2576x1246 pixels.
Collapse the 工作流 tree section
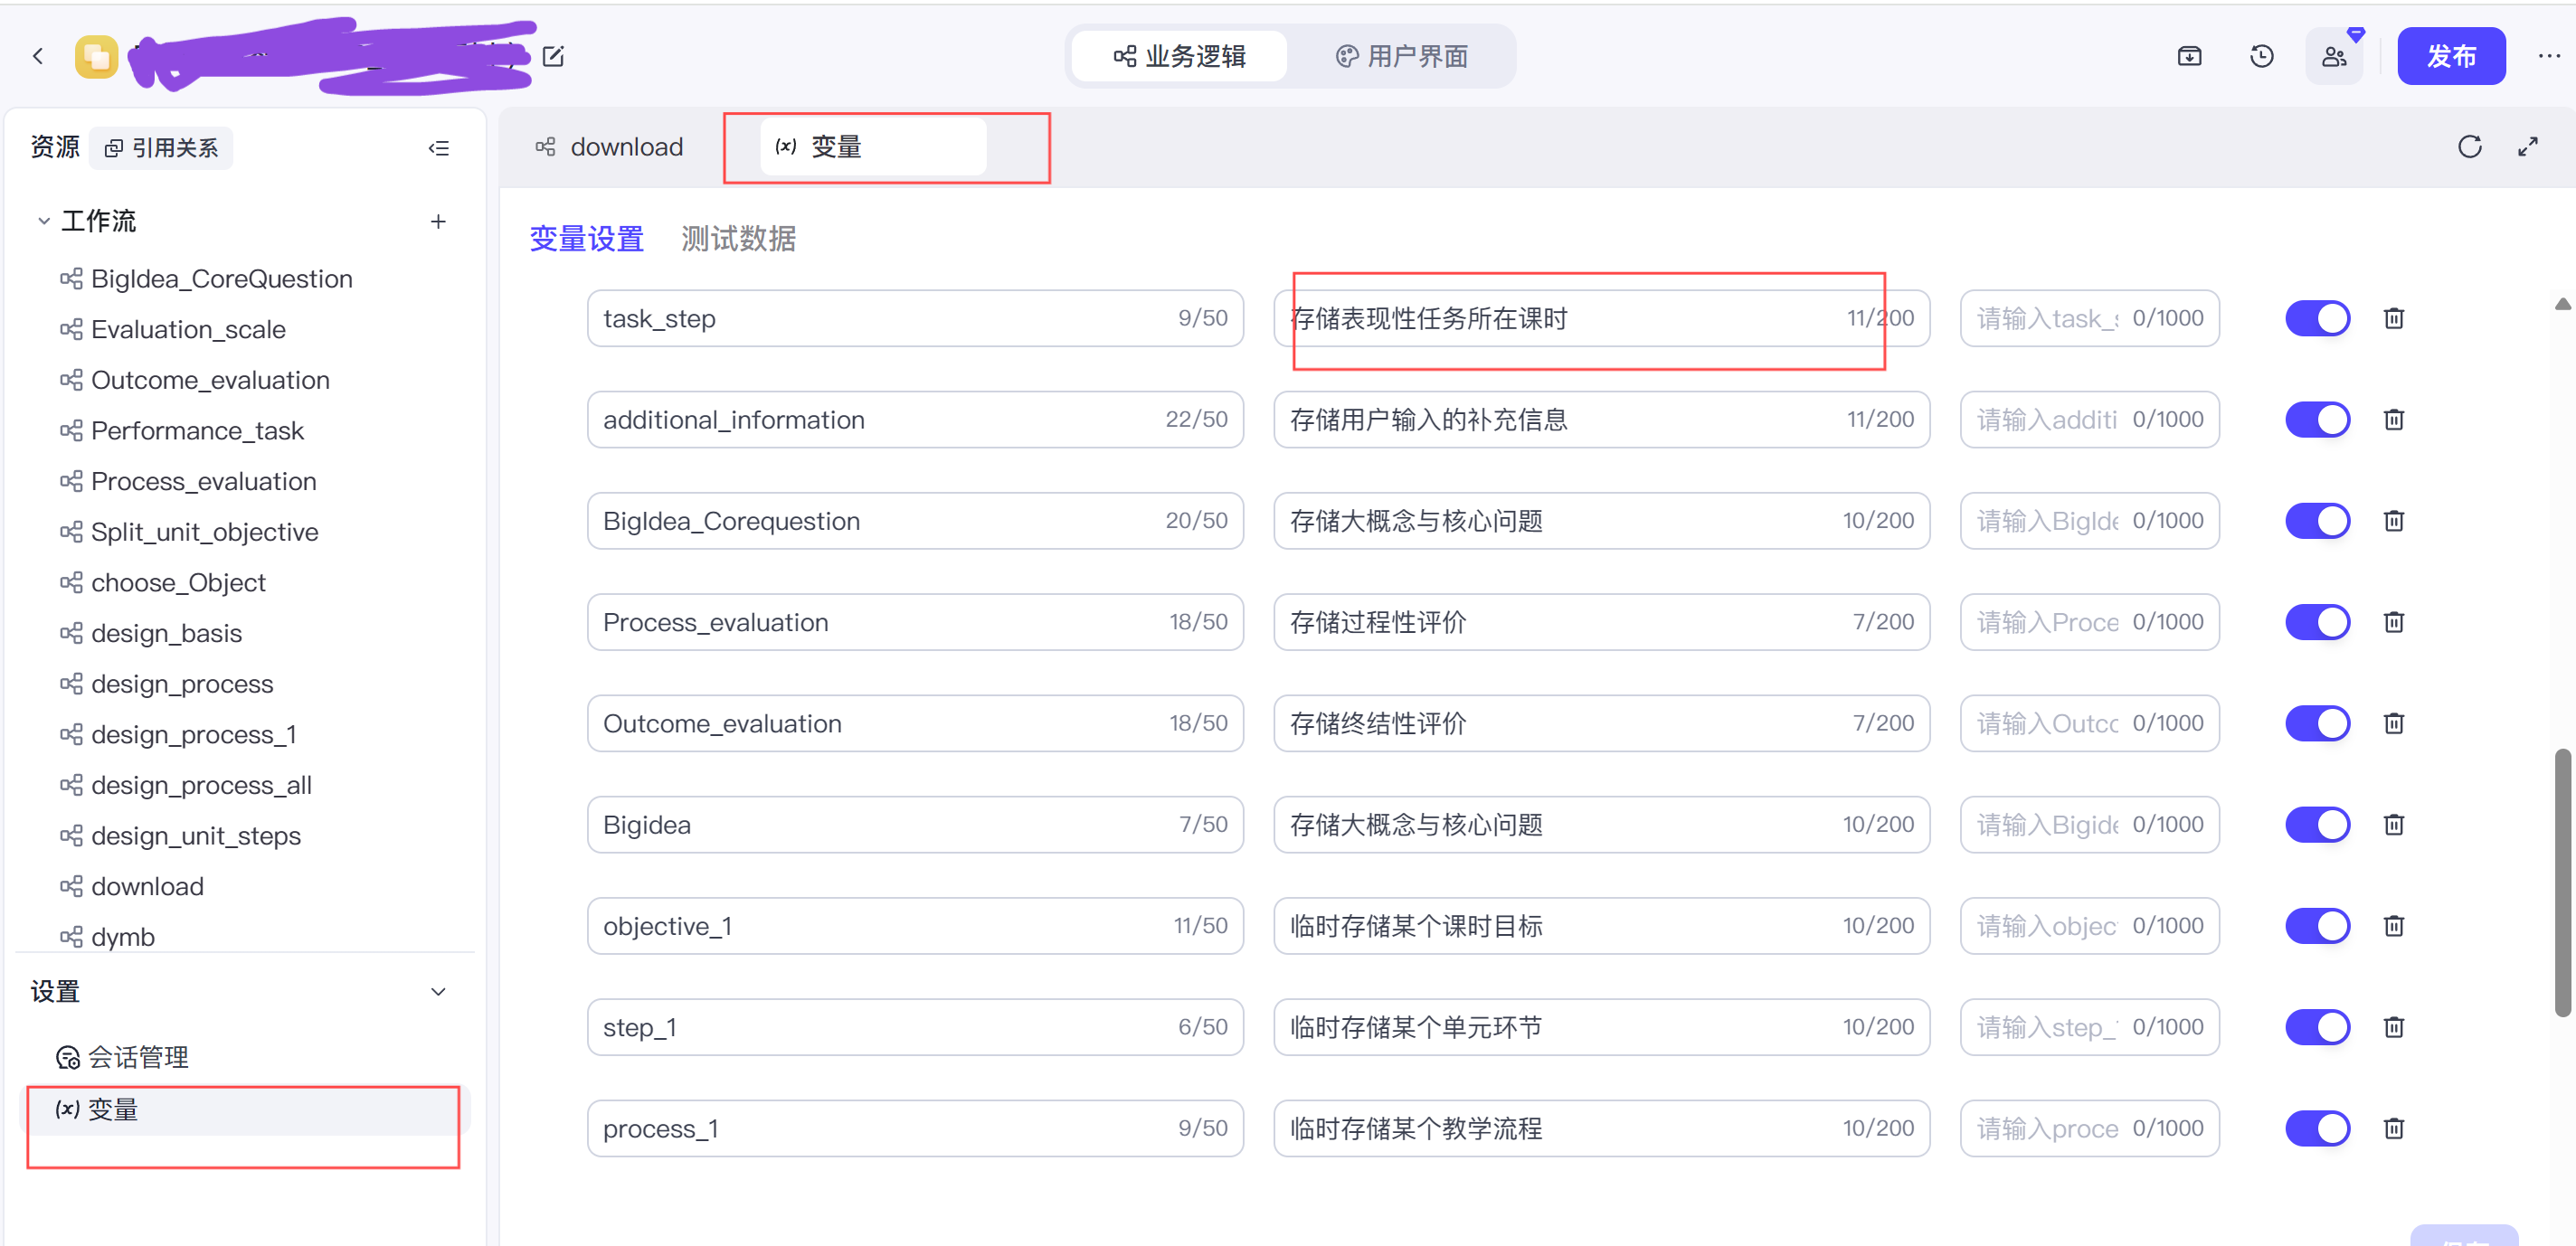pyautogui.click(x=44, y=221)
